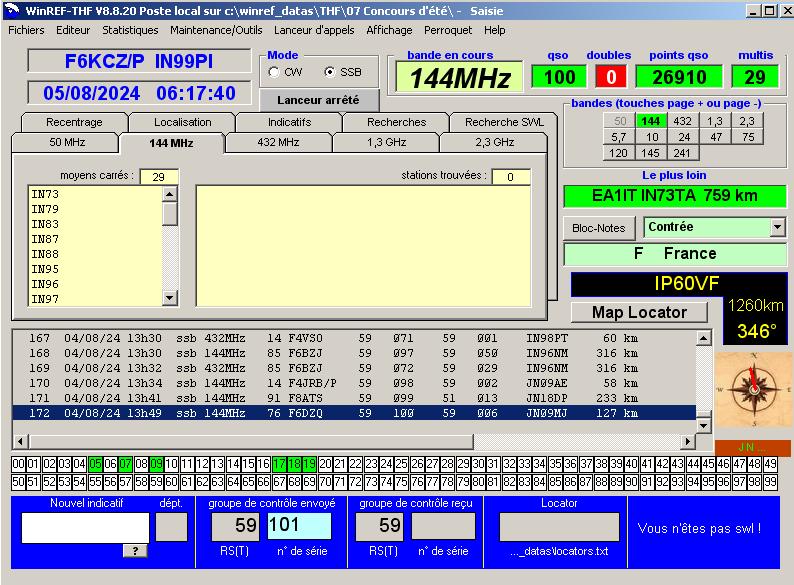Image resolution: width=794 pixels, height=585 pixels.
Task: Click the sent serial number field 101
Action: (299, 526)
